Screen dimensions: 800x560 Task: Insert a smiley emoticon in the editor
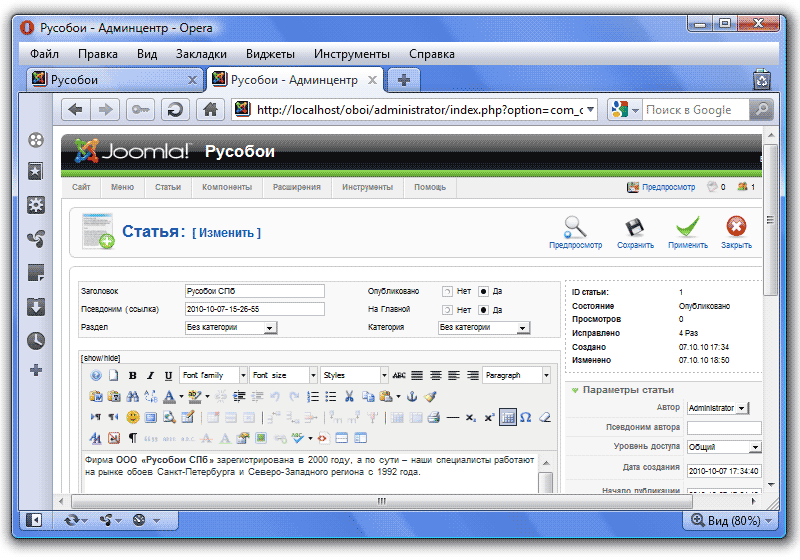point(132,417)
